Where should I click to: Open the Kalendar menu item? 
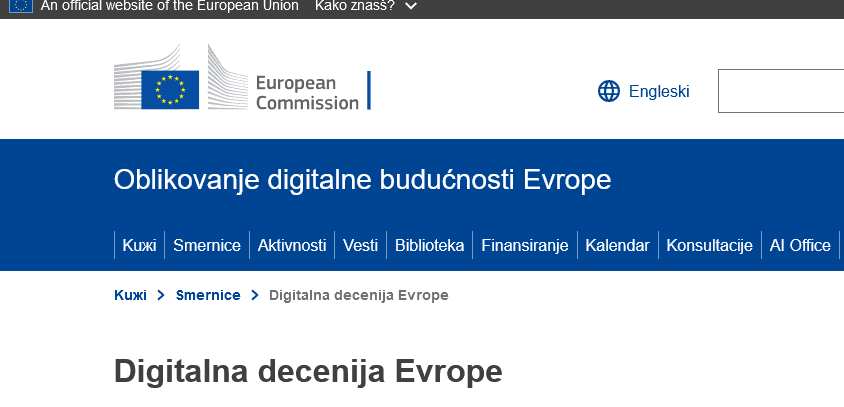(x=617, y=245)
